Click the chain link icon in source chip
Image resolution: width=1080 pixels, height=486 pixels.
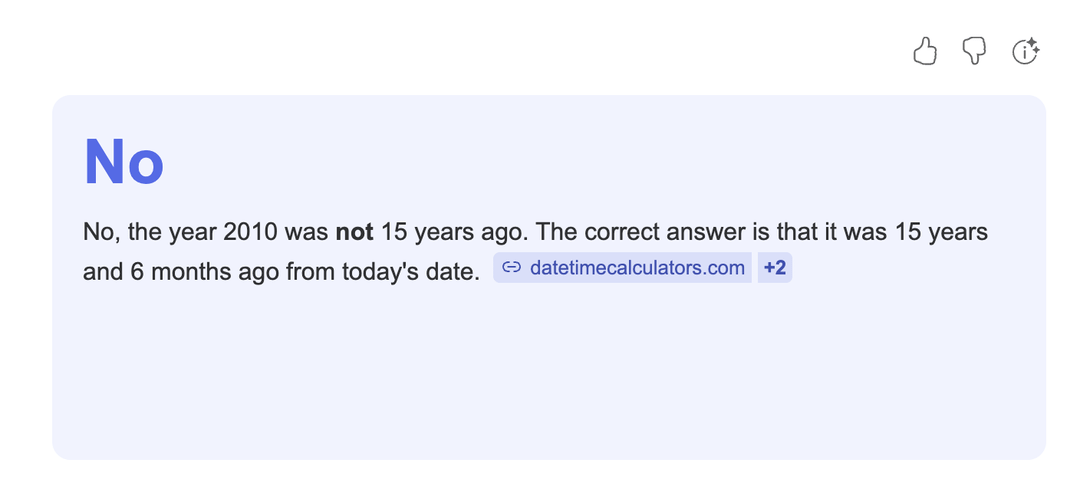tap(512, 268)
